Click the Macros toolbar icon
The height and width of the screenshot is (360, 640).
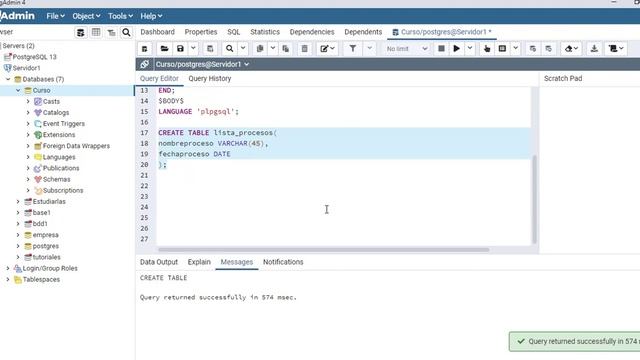[616, 49]
